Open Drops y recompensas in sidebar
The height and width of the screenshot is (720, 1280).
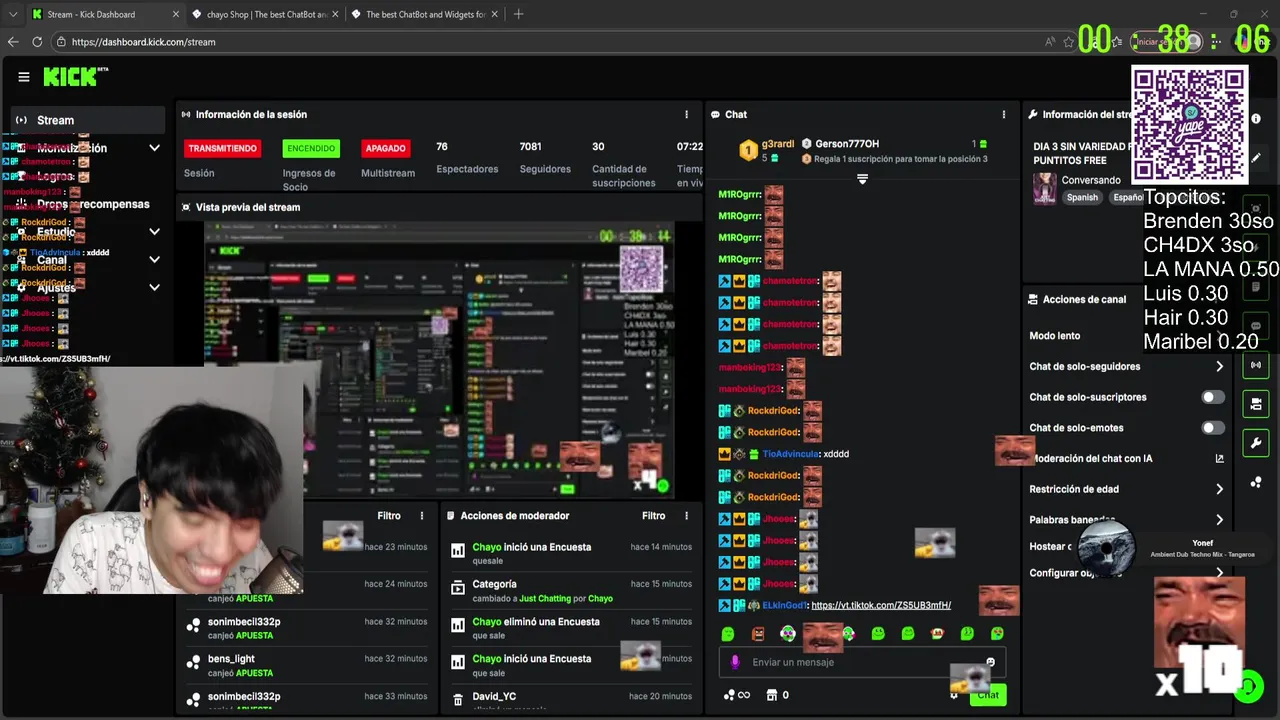point(92,204)
